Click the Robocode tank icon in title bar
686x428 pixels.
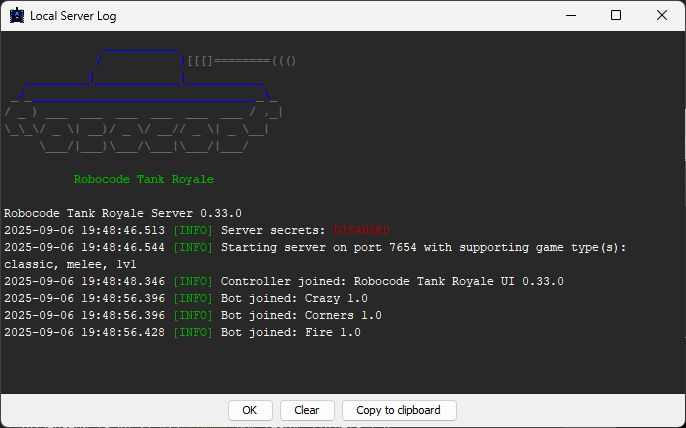pos(17,16)
